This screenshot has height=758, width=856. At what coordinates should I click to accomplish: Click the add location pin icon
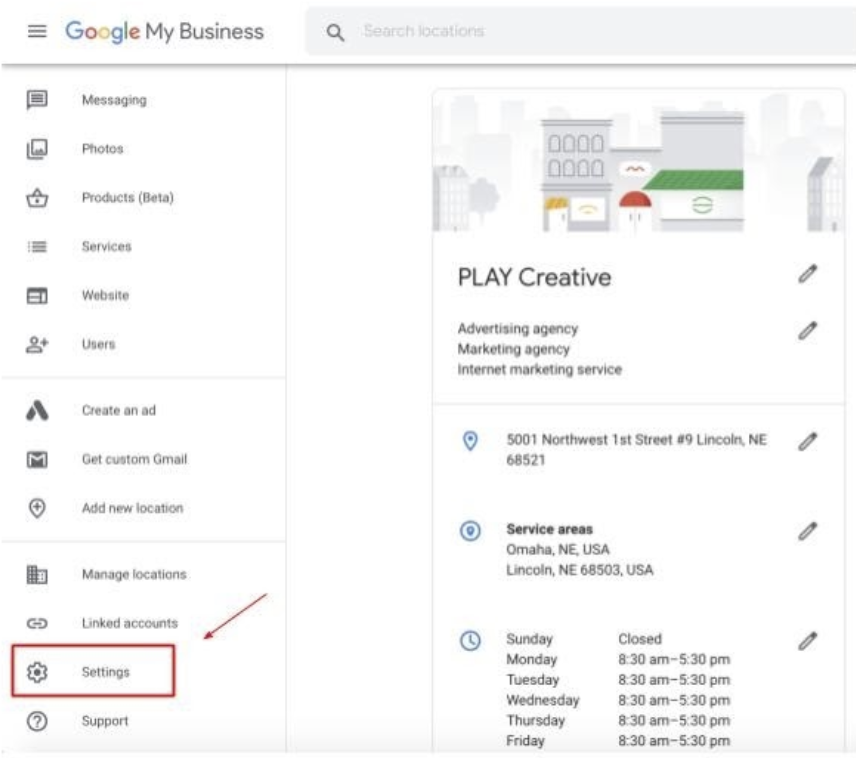click(37, 508)
